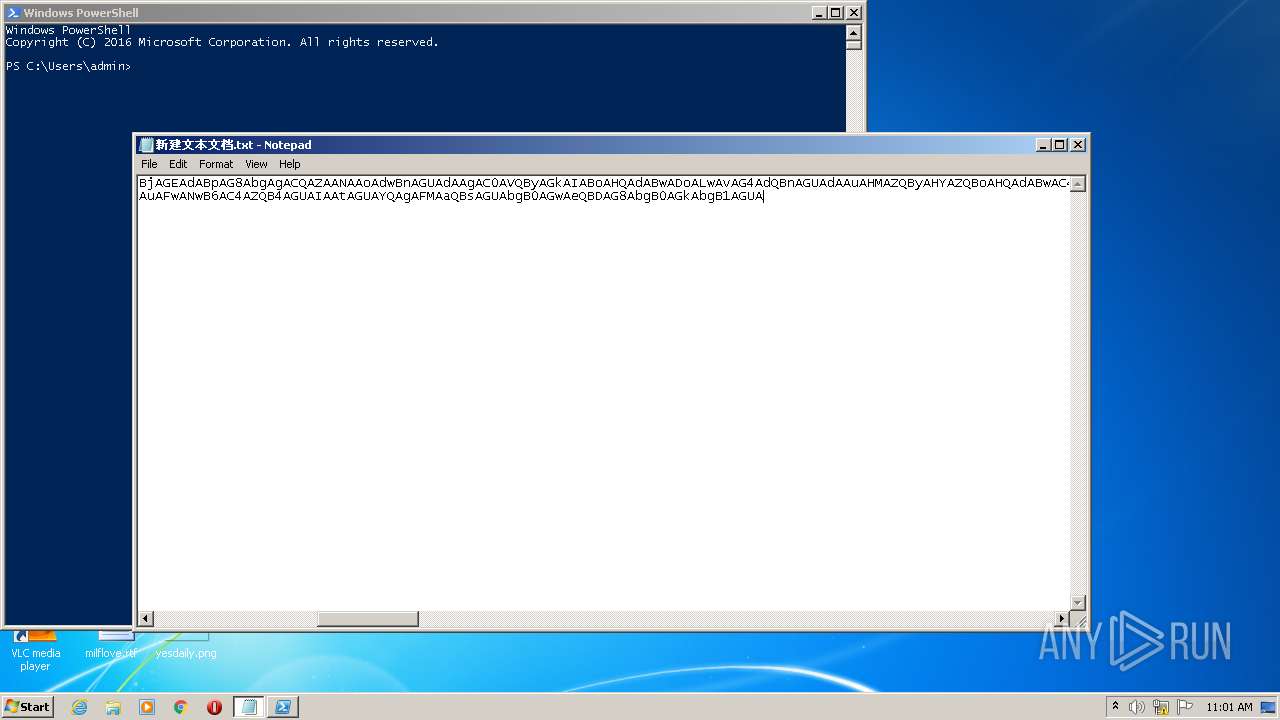Click the PowerShell prompt line PS C:\Users\admin>
This screenshot has width=1280, height=720.
click(x=68, y=66)
